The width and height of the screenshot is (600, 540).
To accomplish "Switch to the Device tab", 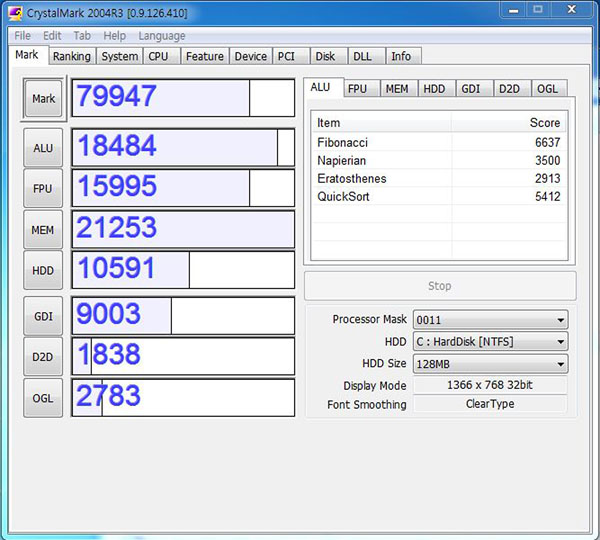I will tap(251, 56).
